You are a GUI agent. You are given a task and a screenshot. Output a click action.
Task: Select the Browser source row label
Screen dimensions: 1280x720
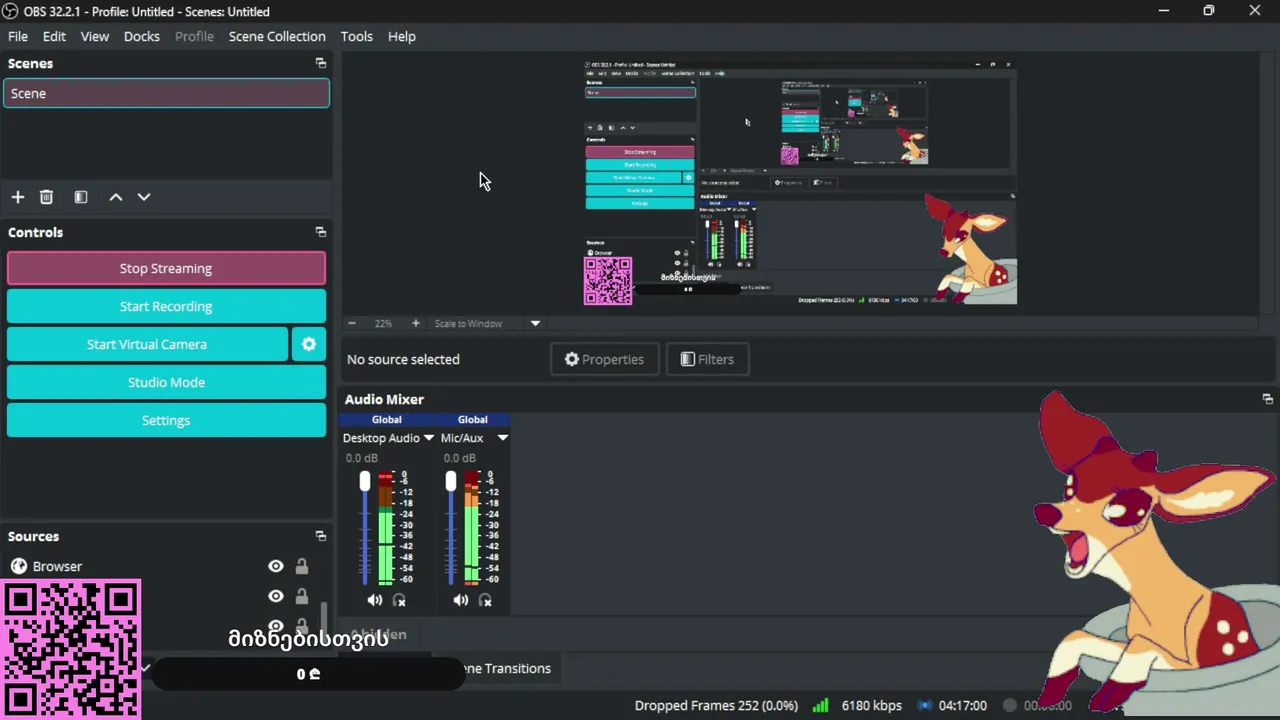[57, 566]
